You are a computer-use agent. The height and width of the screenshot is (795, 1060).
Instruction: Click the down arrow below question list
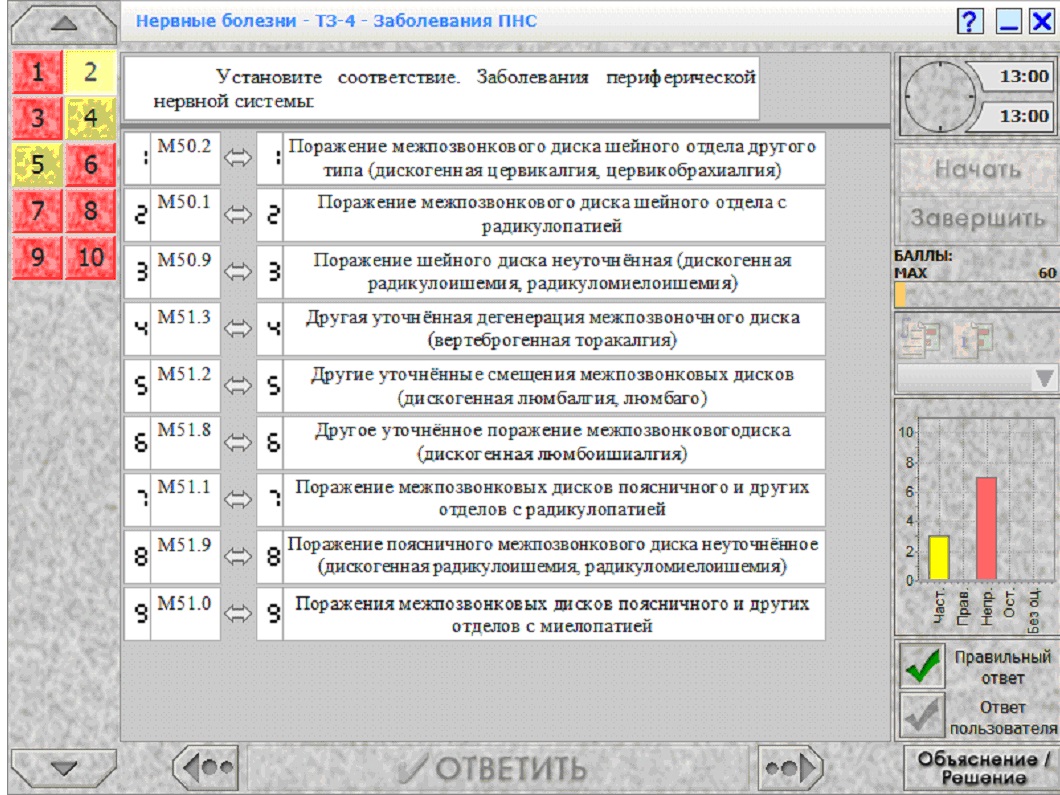coord(64,768)
